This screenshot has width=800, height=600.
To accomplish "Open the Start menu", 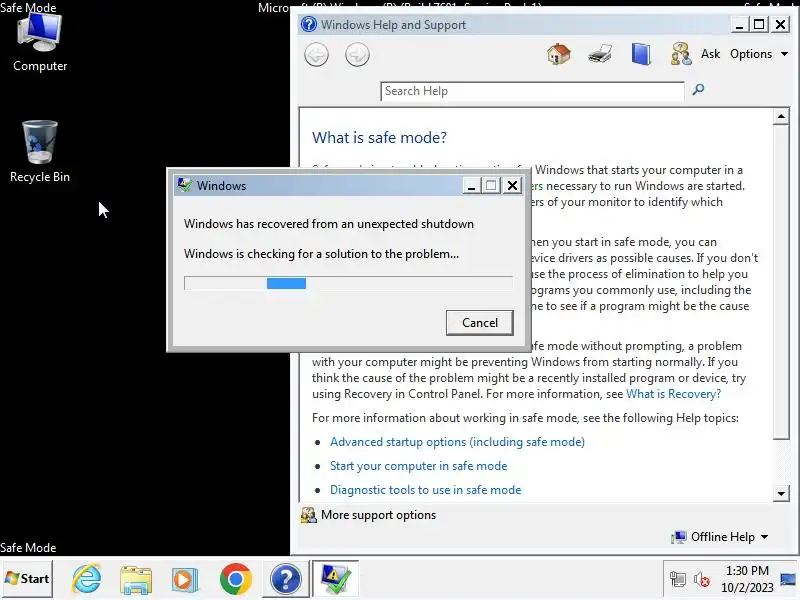I will pyautogui.click(x=27, y=579).
